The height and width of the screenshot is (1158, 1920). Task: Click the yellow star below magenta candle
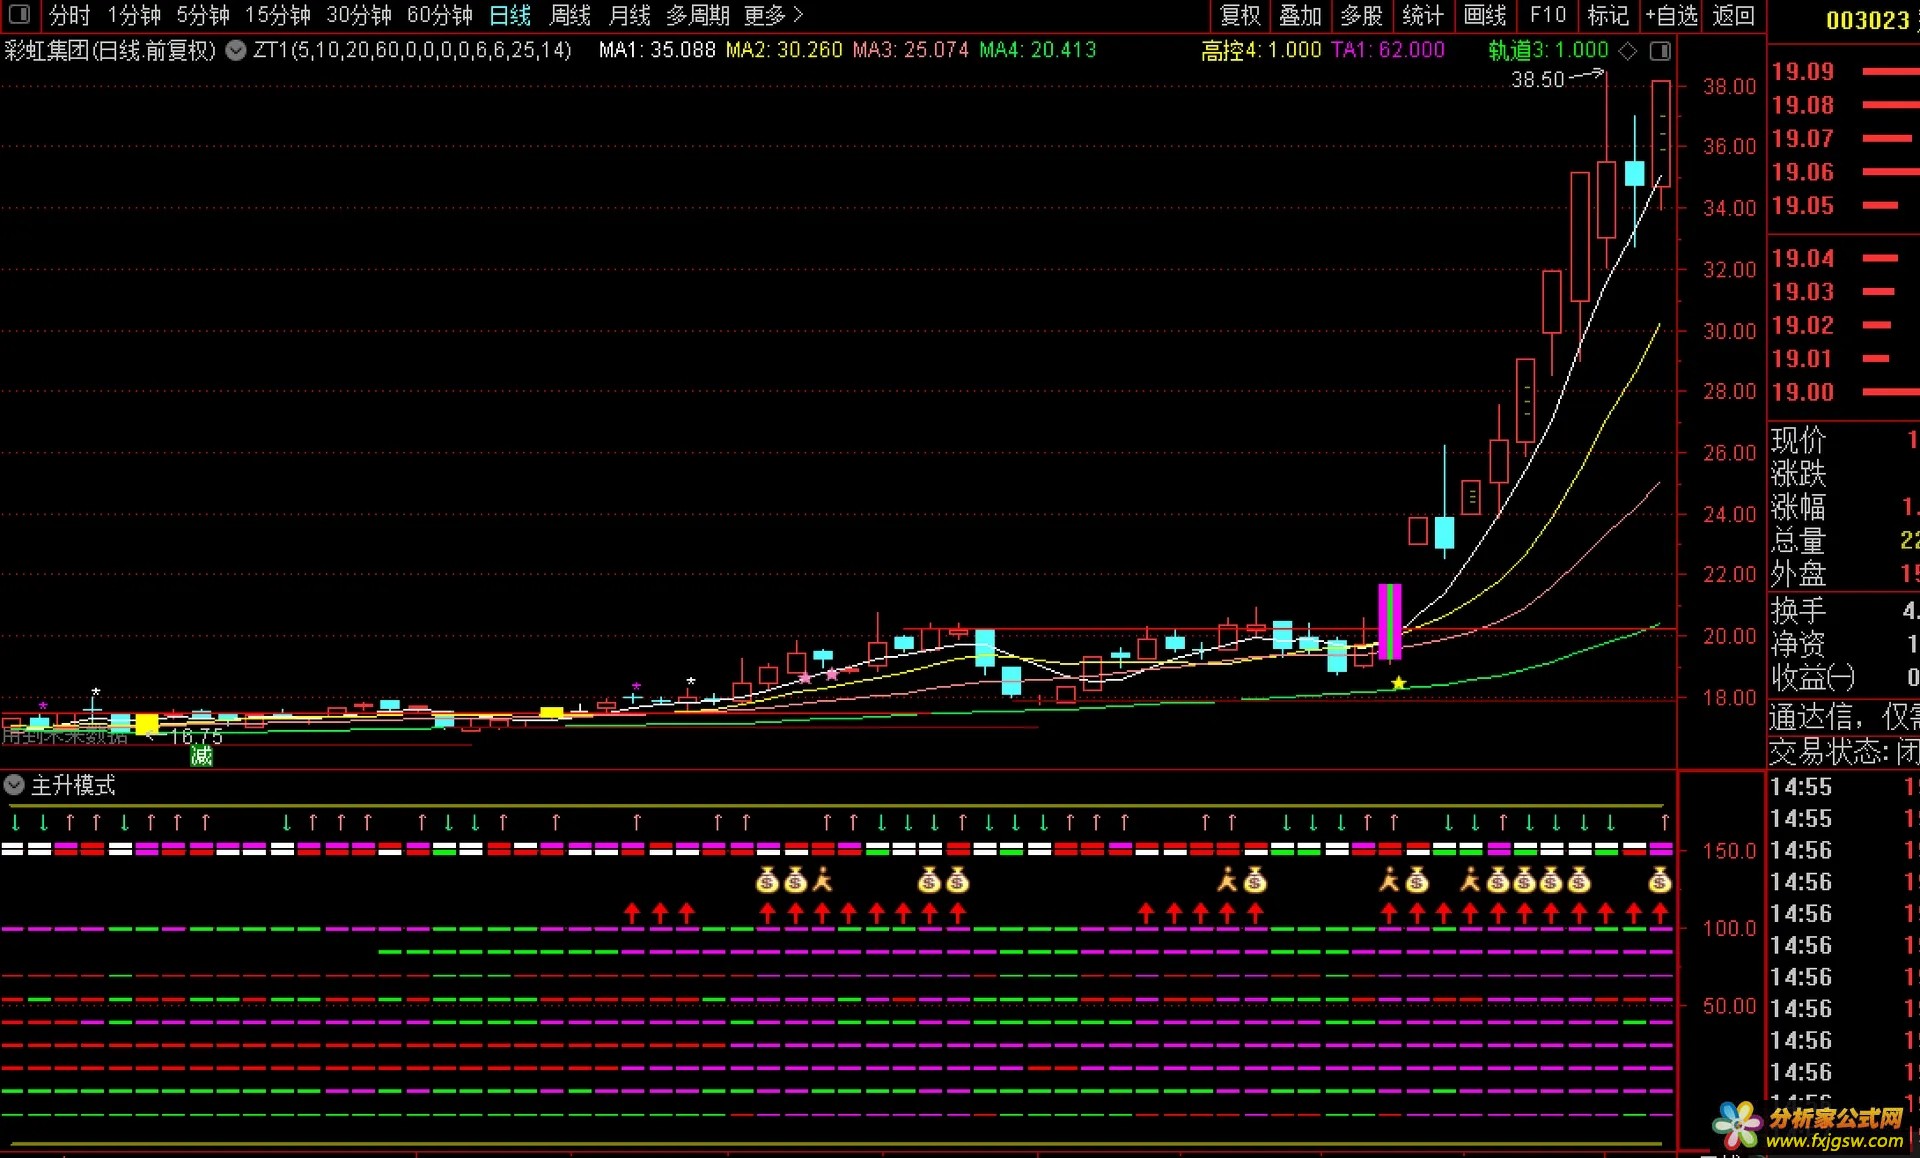[1399, 683]
